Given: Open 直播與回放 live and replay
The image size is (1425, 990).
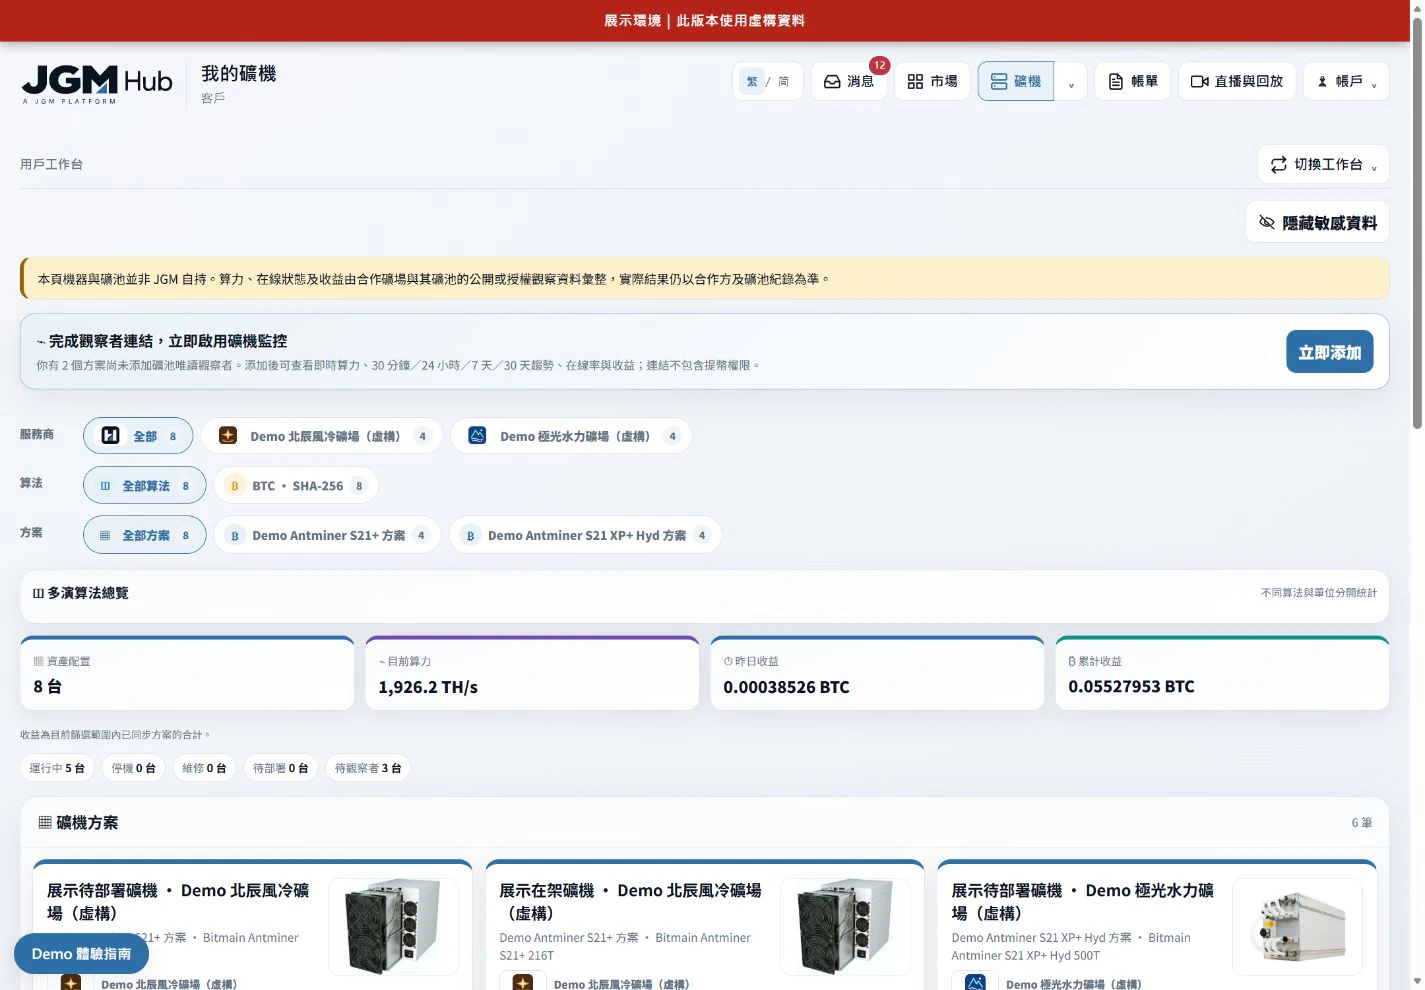Looking at the screenshot, I should pyautogui.click(x=1237, y=81).
